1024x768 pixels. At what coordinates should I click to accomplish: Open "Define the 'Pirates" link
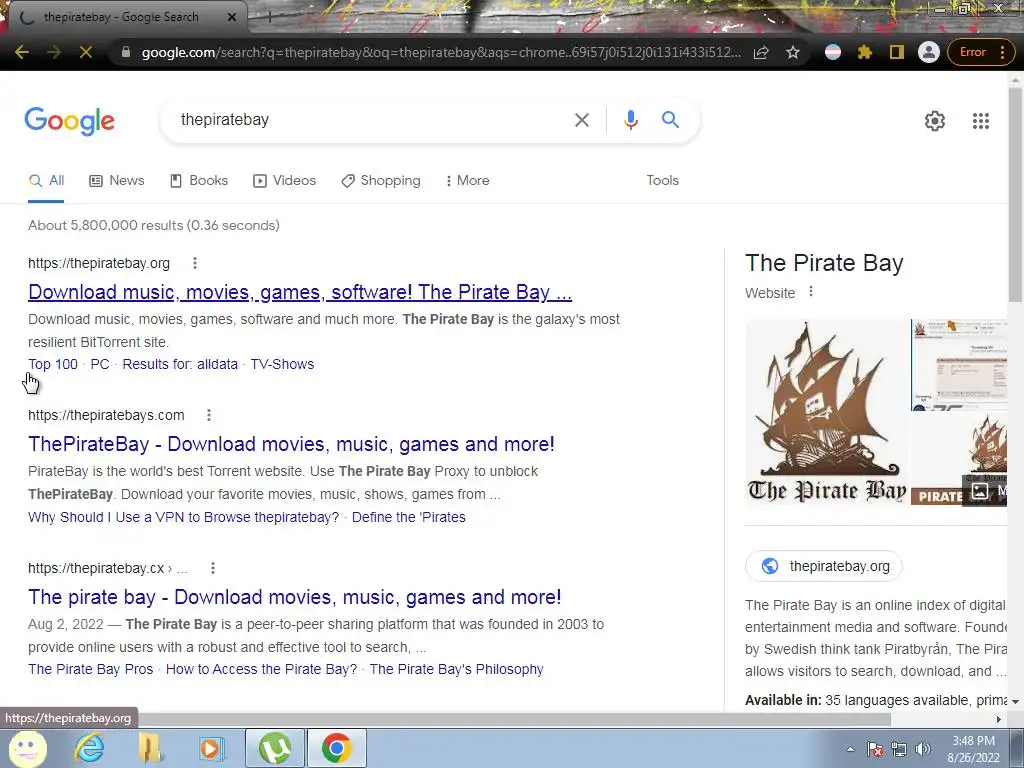(x=409, y=517)
